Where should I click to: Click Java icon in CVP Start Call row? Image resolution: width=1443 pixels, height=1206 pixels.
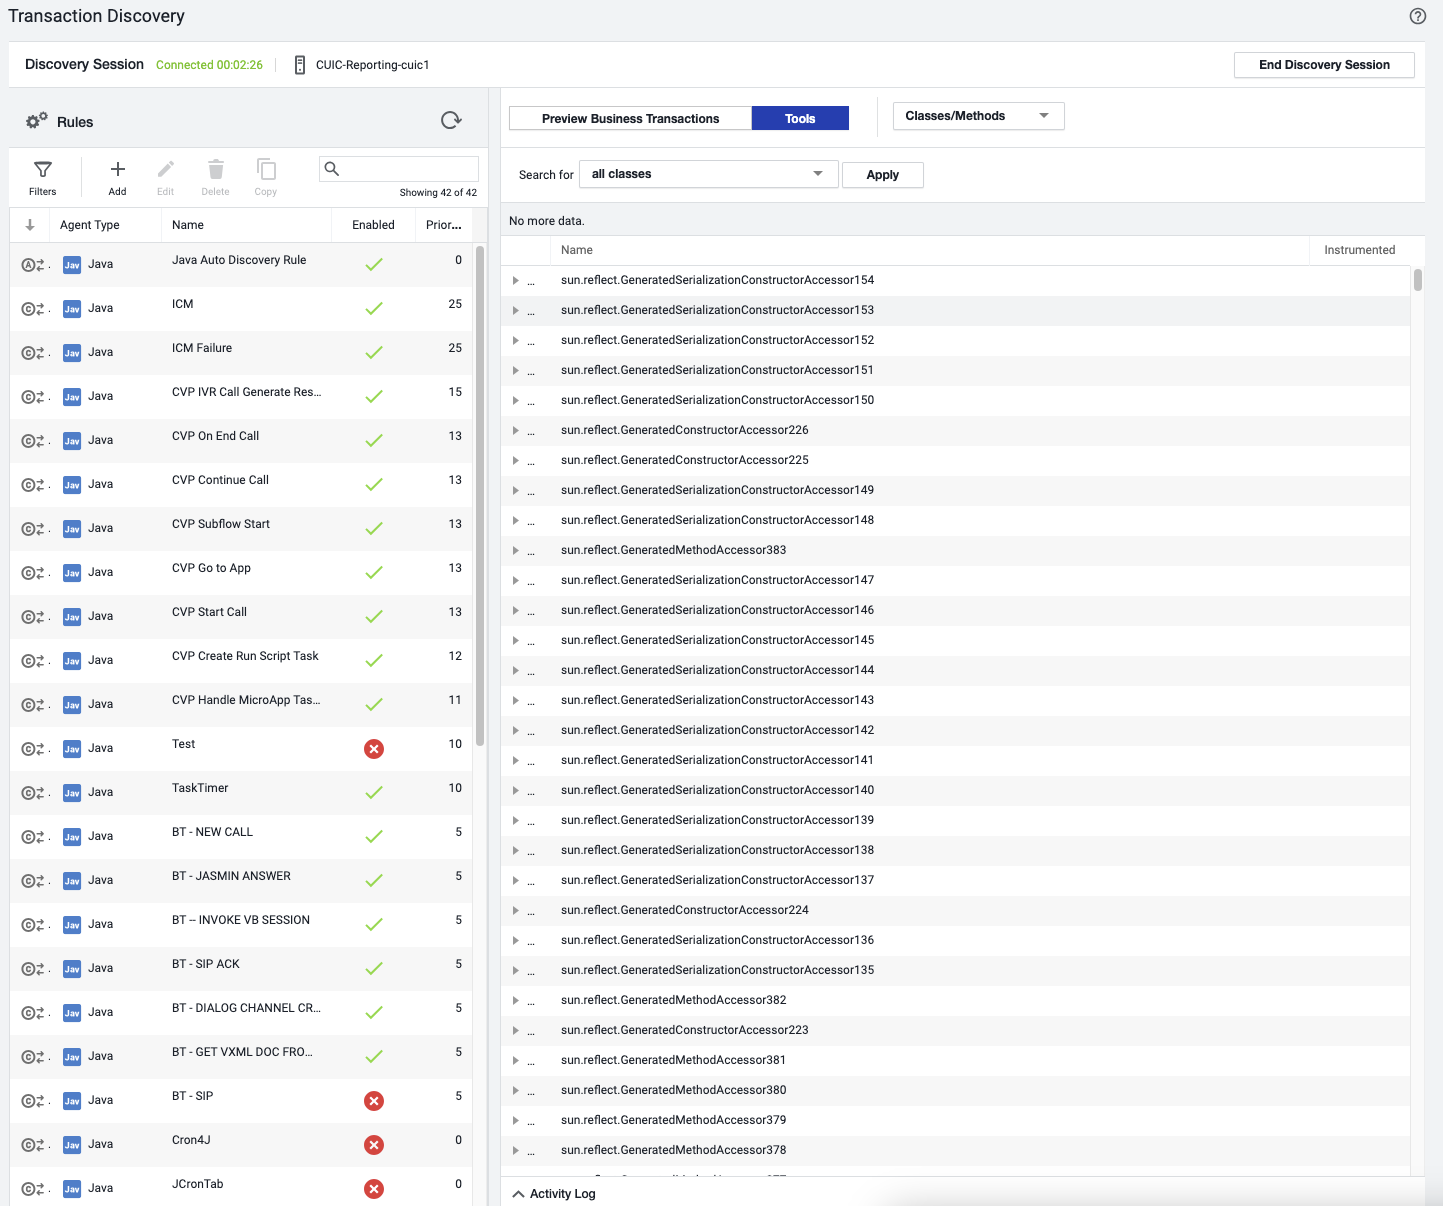coord(72,617)
